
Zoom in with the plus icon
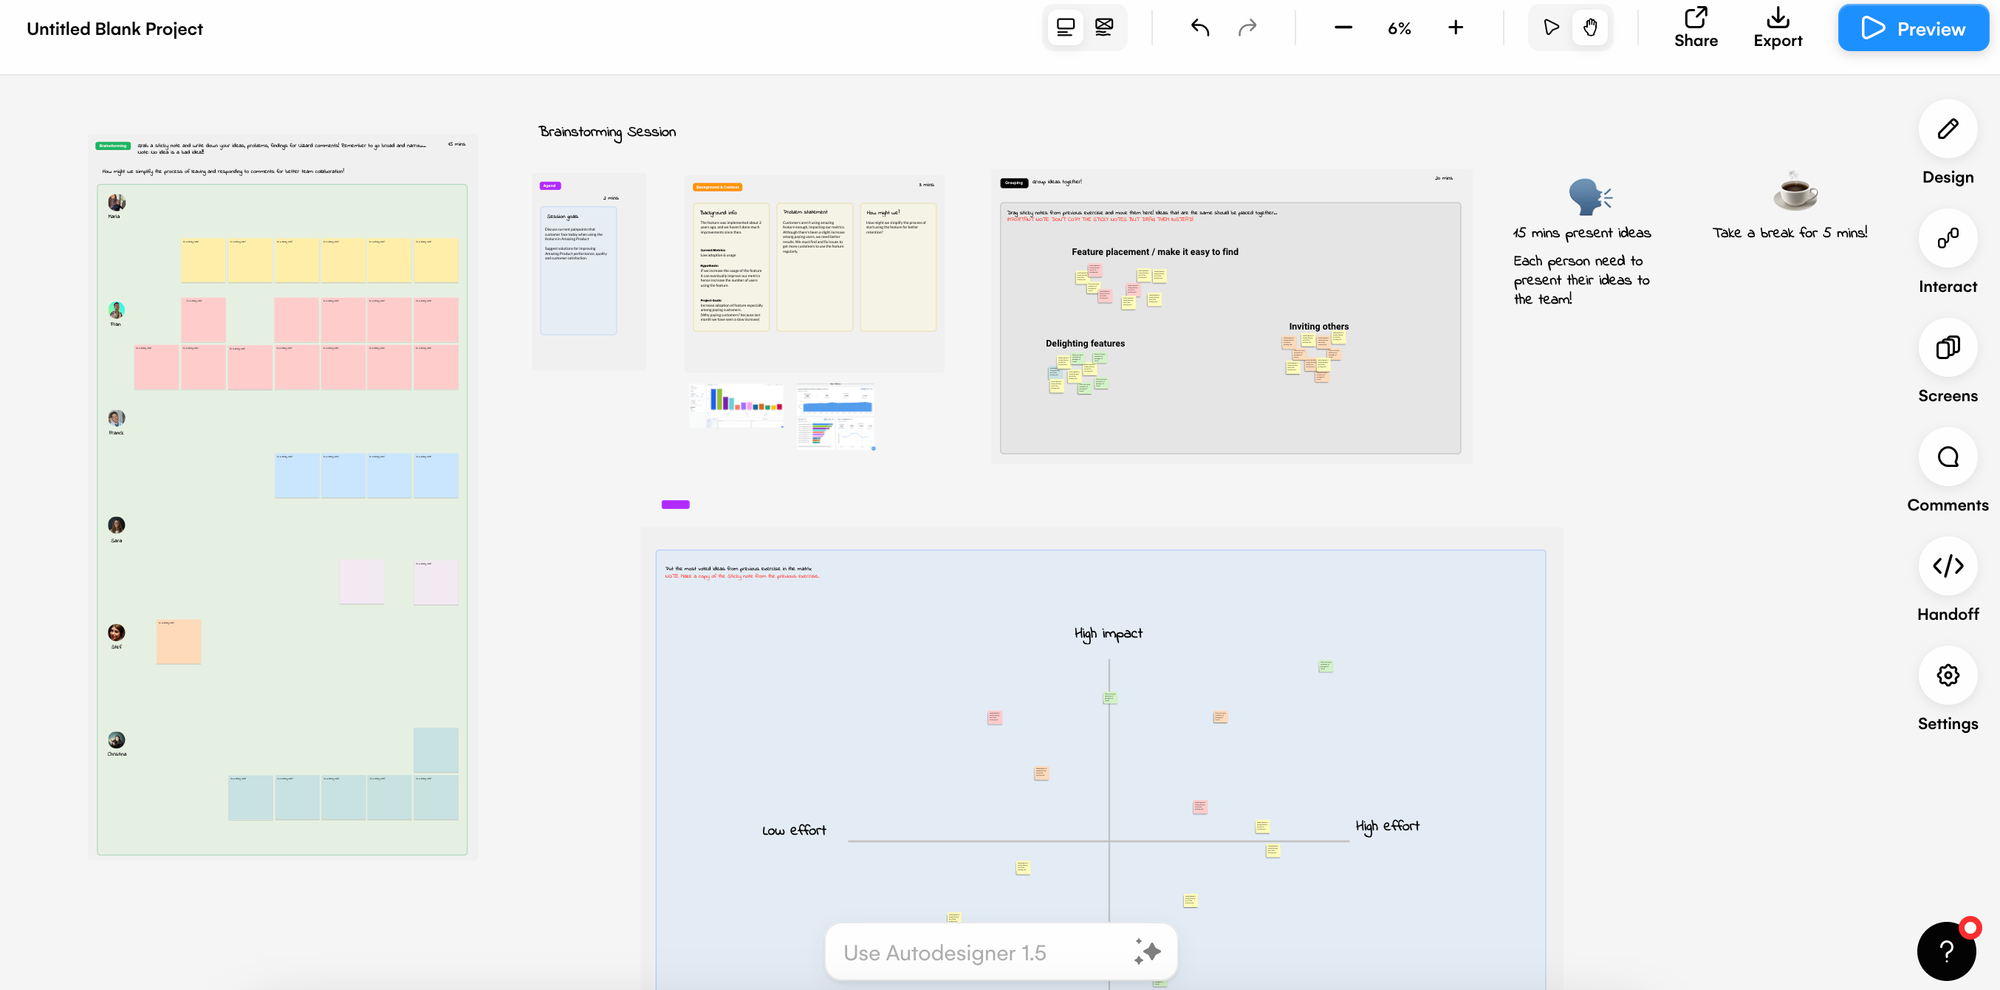(x=1456, y=28)
